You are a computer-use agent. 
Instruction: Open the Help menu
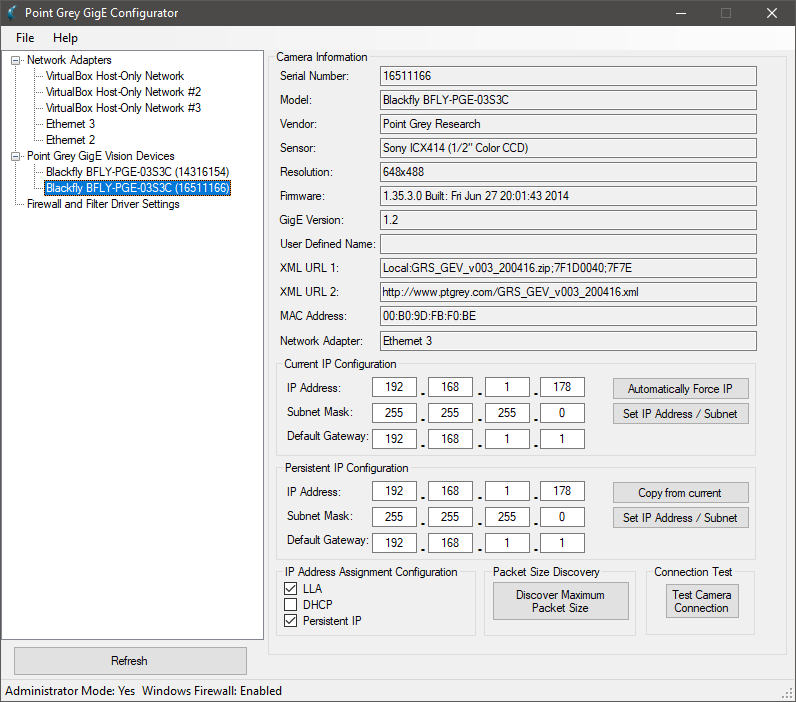tap(65, 38)
